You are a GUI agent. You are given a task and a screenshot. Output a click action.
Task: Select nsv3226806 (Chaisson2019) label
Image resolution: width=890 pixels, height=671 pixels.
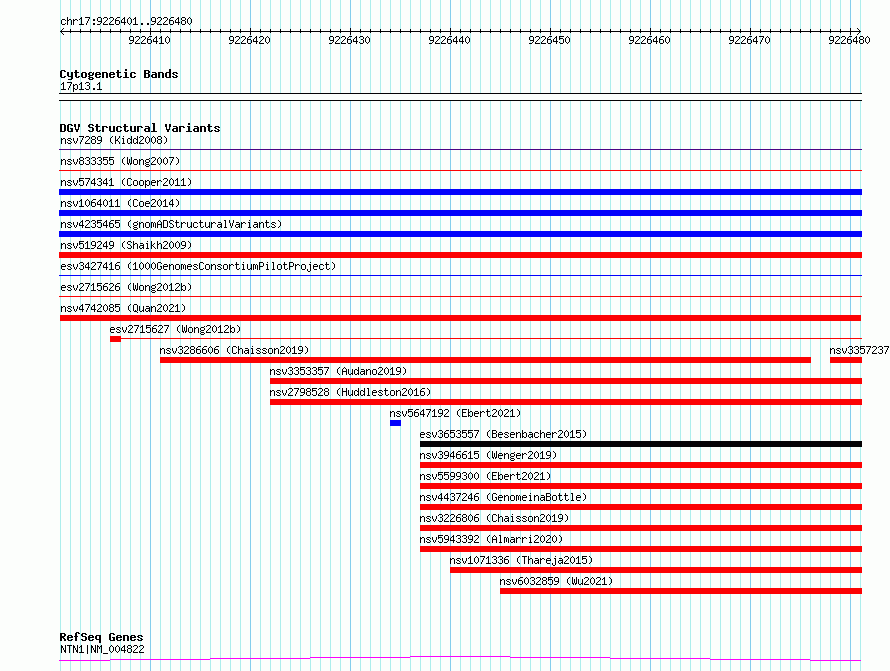[x=494, y=518]
